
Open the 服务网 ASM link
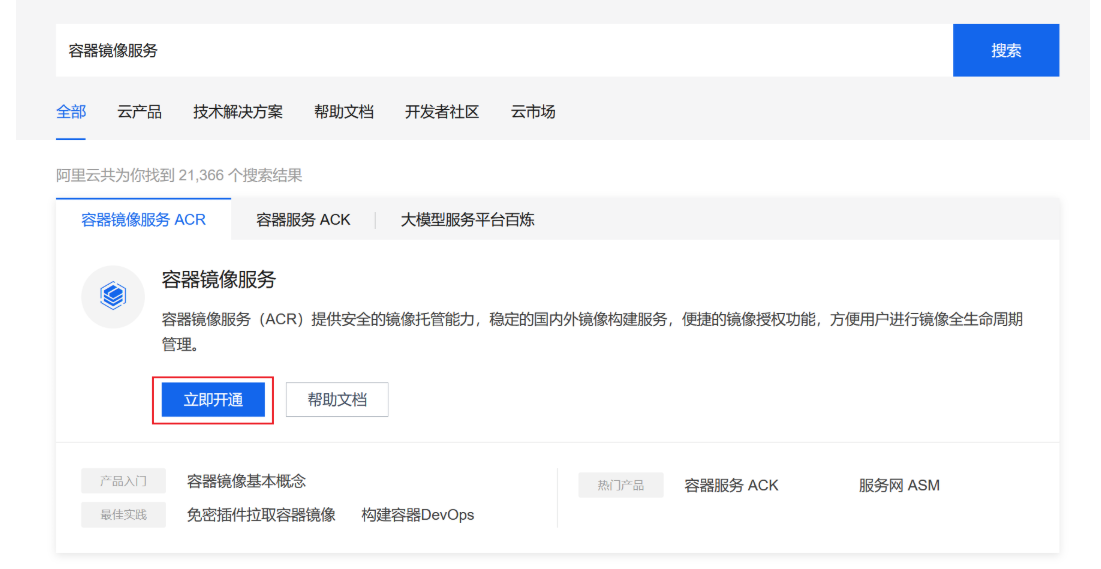click(x=899, y=485)
